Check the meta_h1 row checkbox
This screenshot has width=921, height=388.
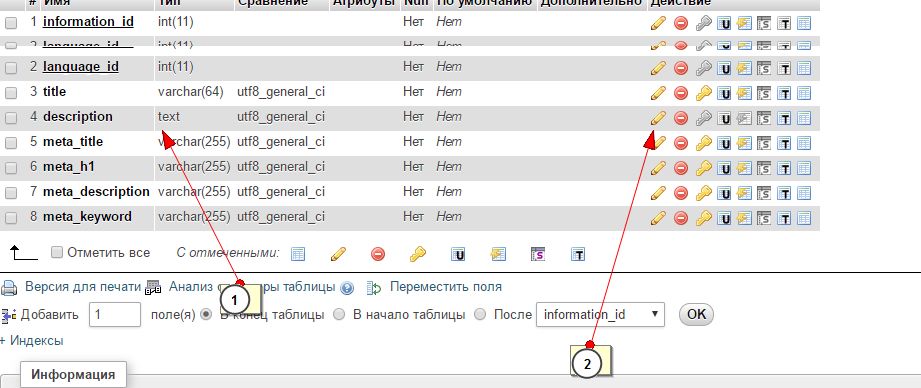tap(11, 168)
